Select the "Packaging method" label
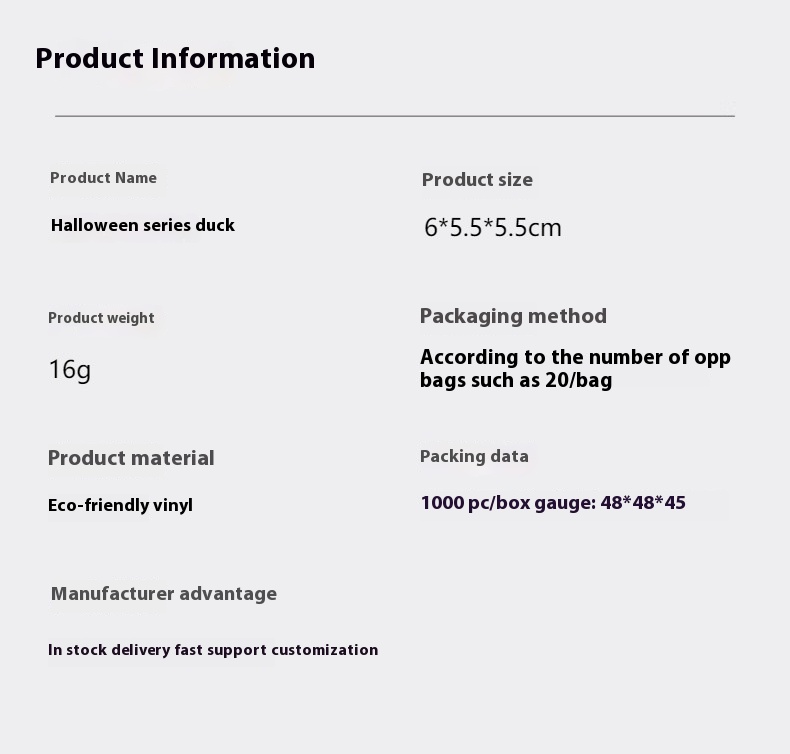Viewport: 790px width, 754px height. [513, 316]
